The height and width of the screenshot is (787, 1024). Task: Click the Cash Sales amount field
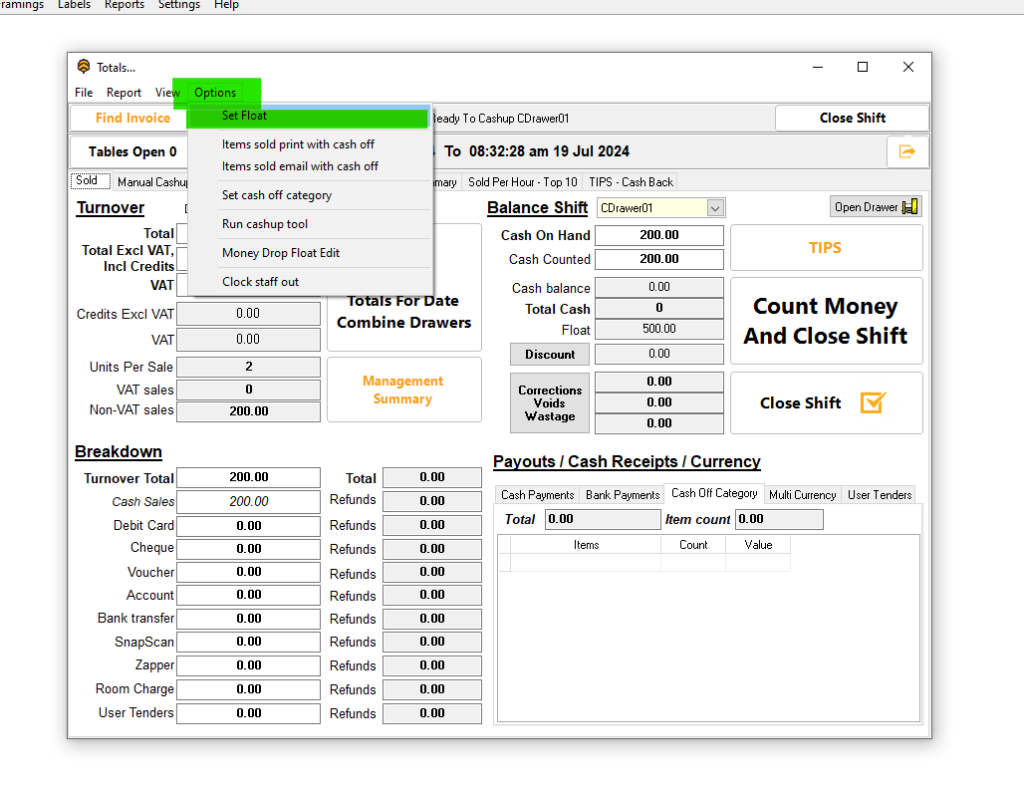[248, 501]
